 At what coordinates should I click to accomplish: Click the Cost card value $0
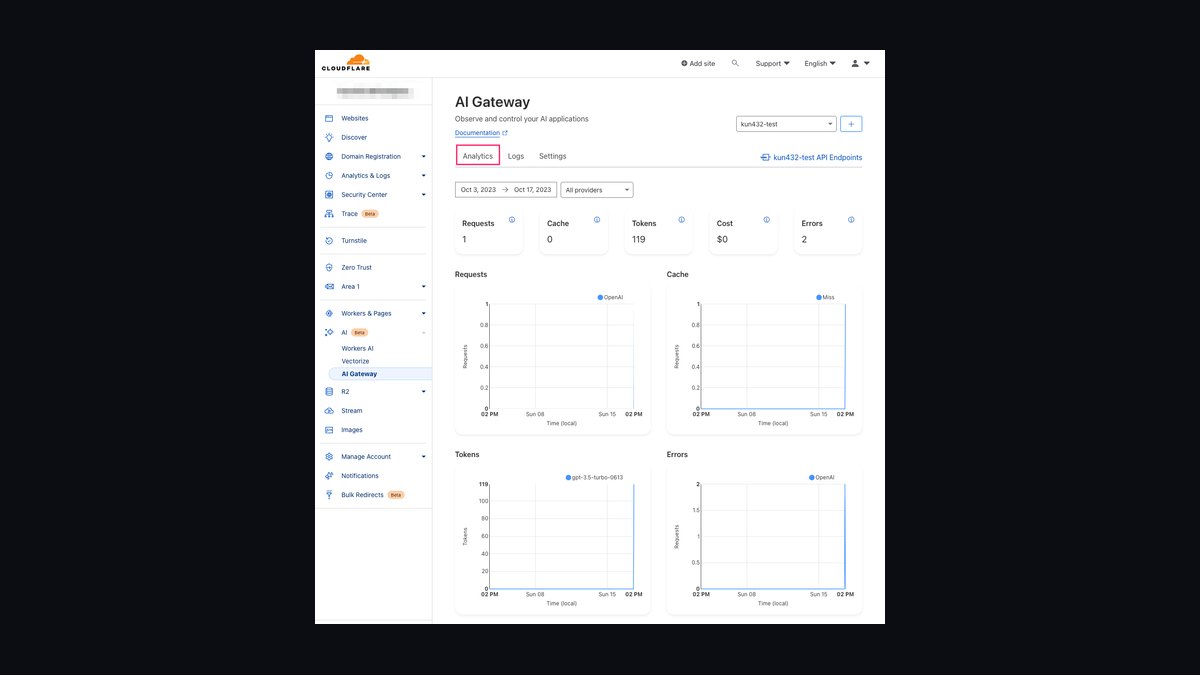[722, 240]
